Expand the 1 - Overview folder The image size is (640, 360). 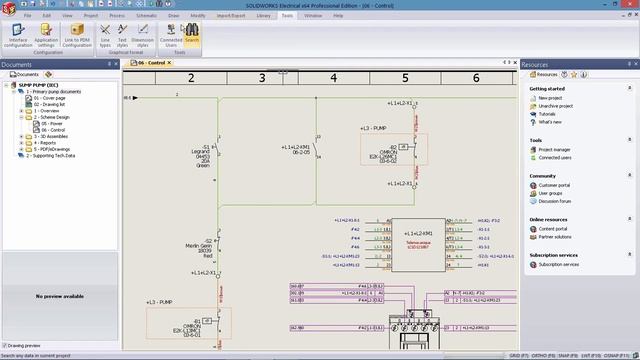(21, 111)
